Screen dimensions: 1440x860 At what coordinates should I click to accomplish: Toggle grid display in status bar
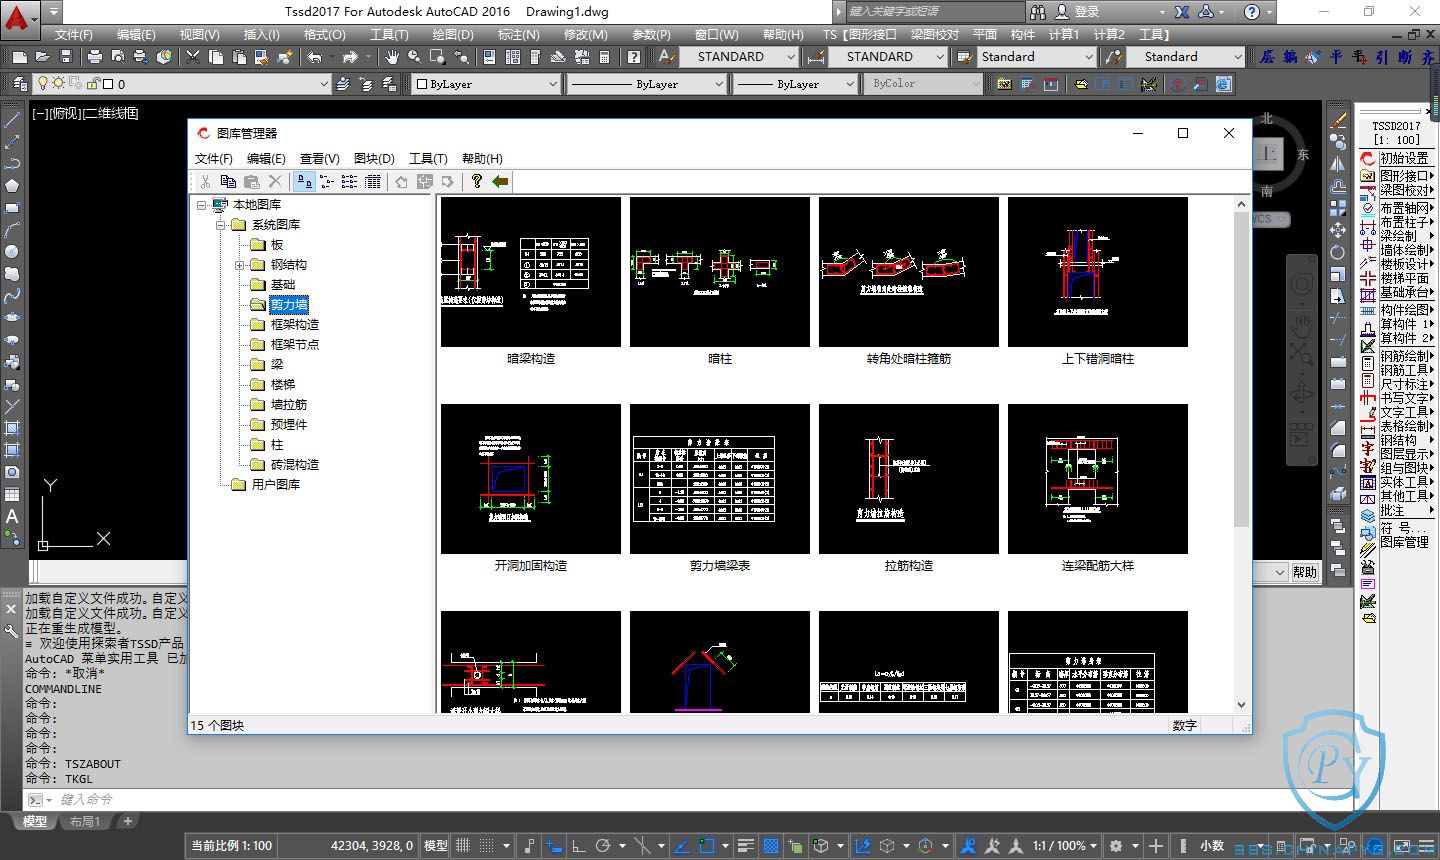point(463,846)
